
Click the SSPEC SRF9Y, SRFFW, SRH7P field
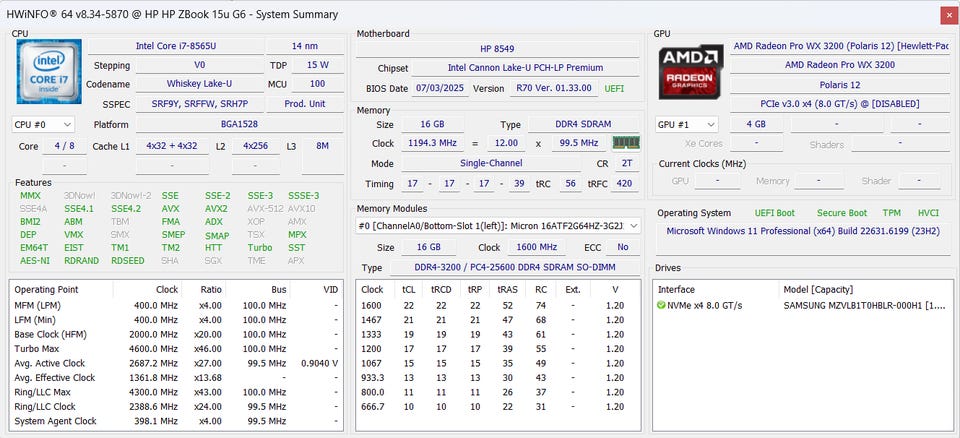199,104
